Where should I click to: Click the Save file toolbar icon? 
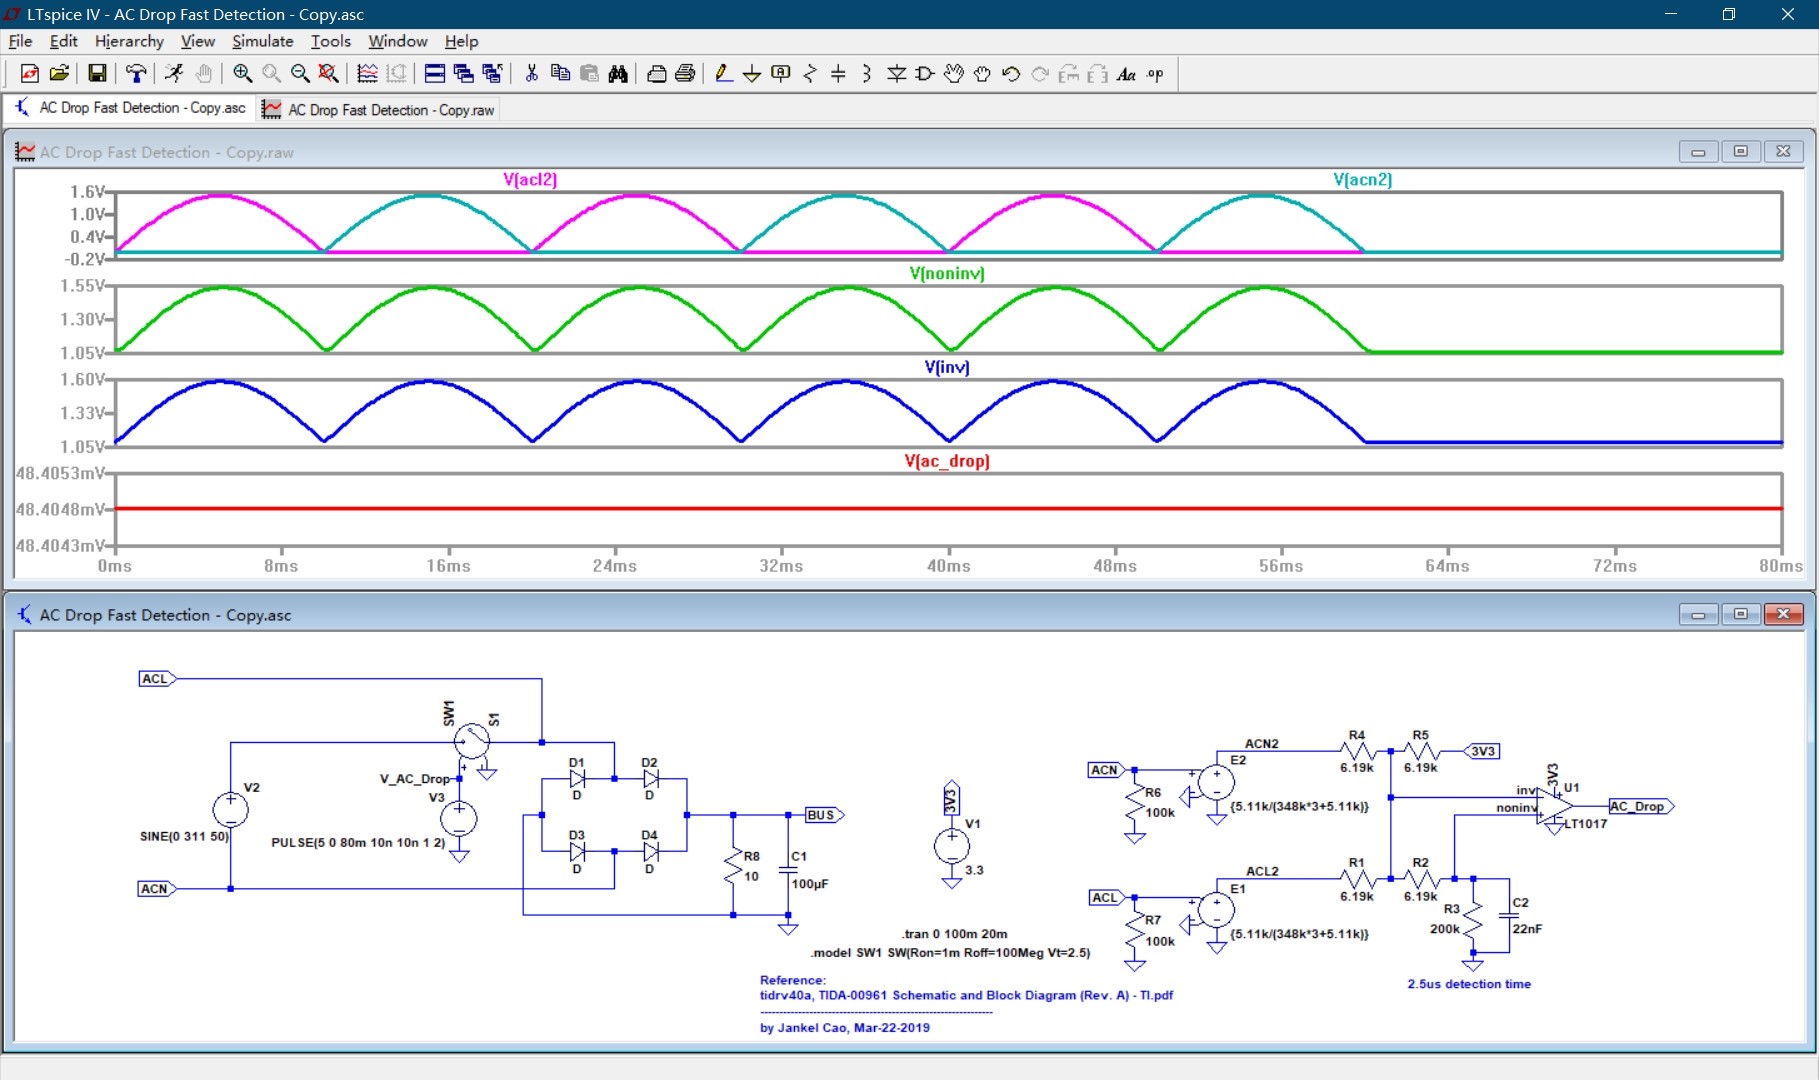point(97,74)
